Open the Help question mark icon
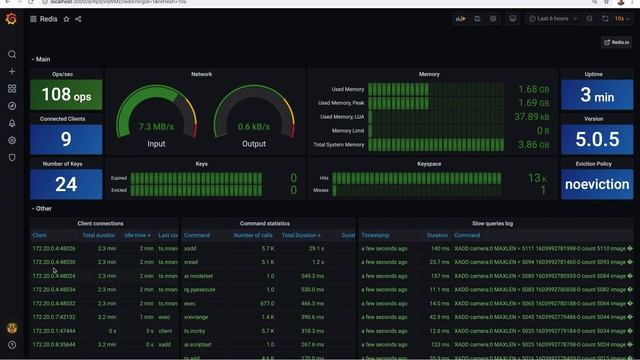The height and width of the screenshot is (360, 640). [x=12, y=345]
